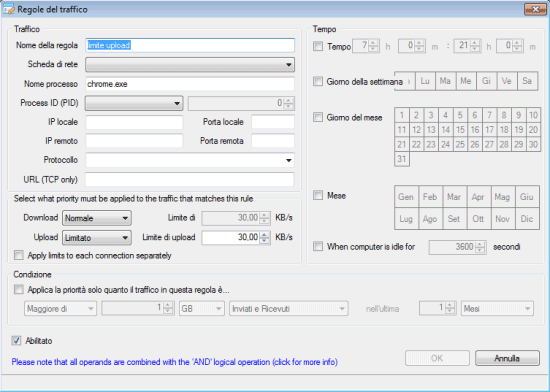The height and width of the screenshot is (392, 550).
Task: Click the nell'ultima quantity spinner
Action: [437, 309]
